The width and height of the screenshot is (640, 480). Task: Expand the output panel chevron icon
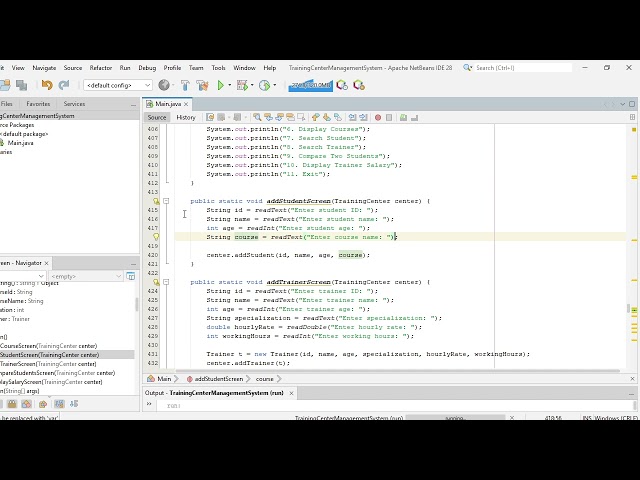149,404
